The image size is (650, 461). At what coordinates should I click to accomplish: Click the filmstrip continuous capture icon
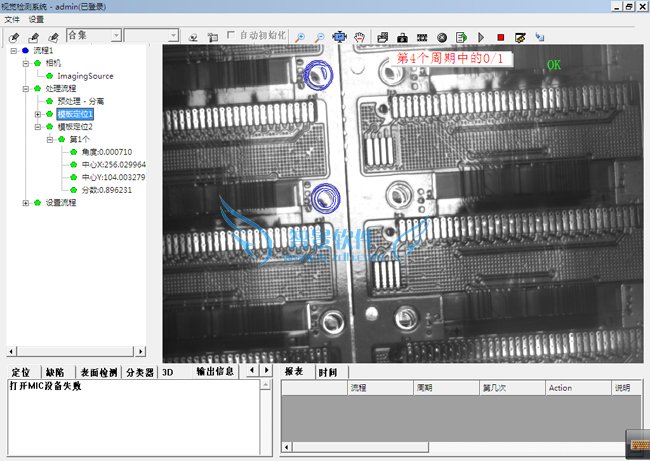tap(422, 37)
